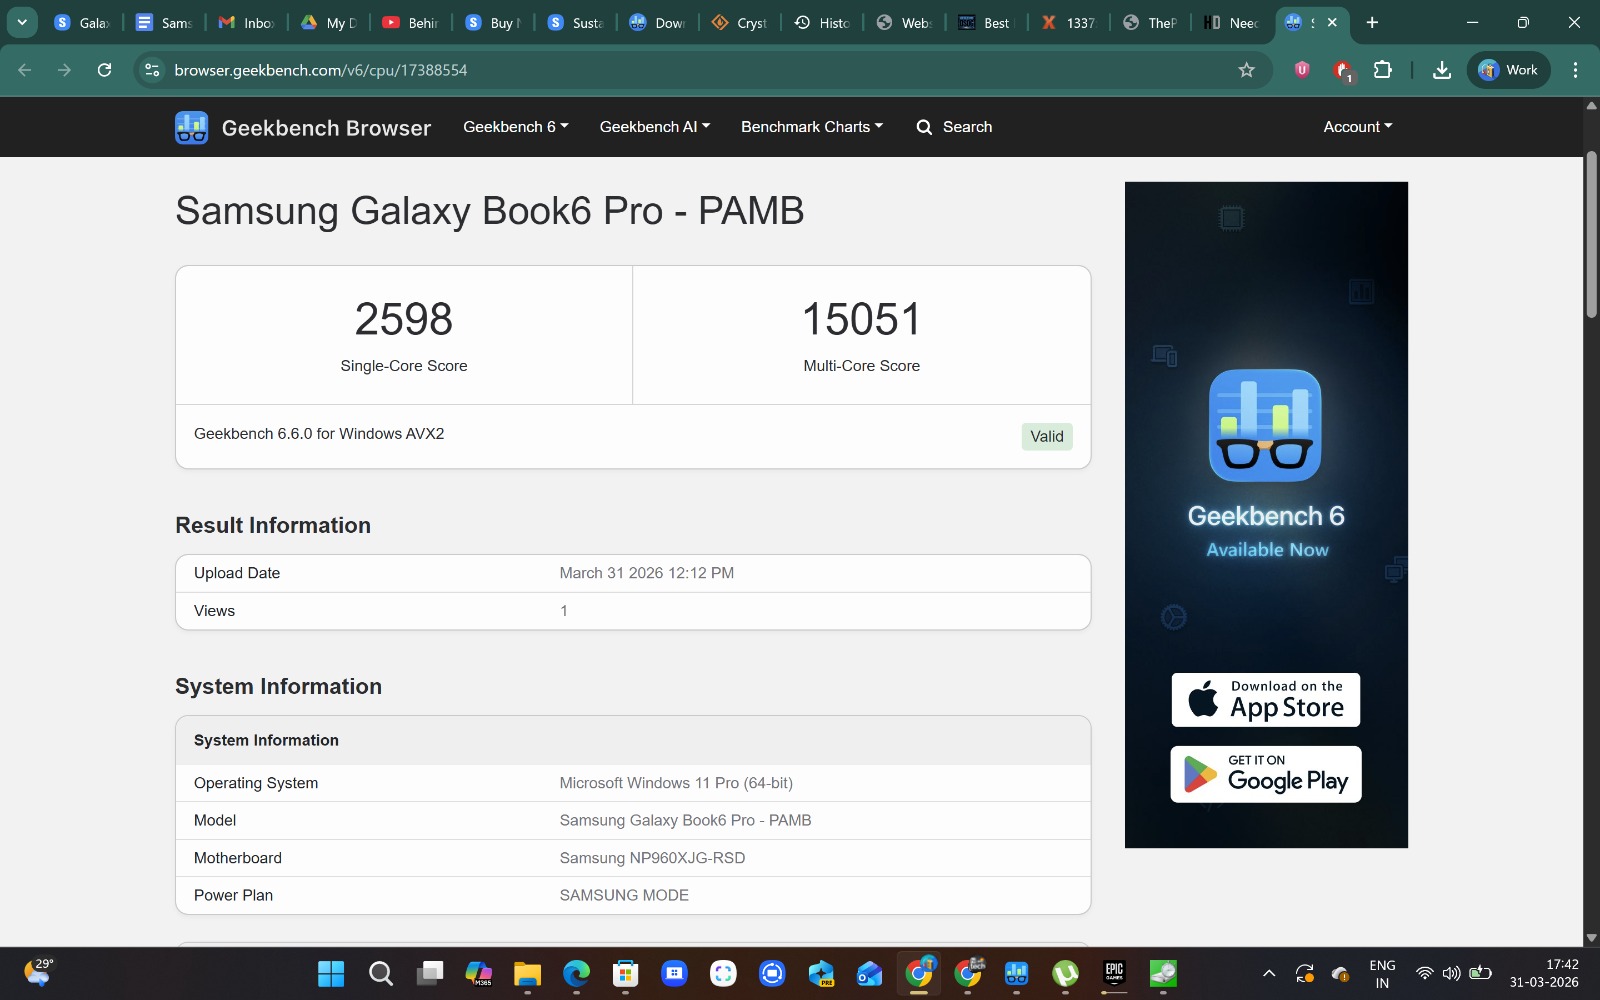This screenshot has height=1000, width=1600.
Task: Click the page's vertical scrollbar thumb
Action: click(x=1591, y=235)
